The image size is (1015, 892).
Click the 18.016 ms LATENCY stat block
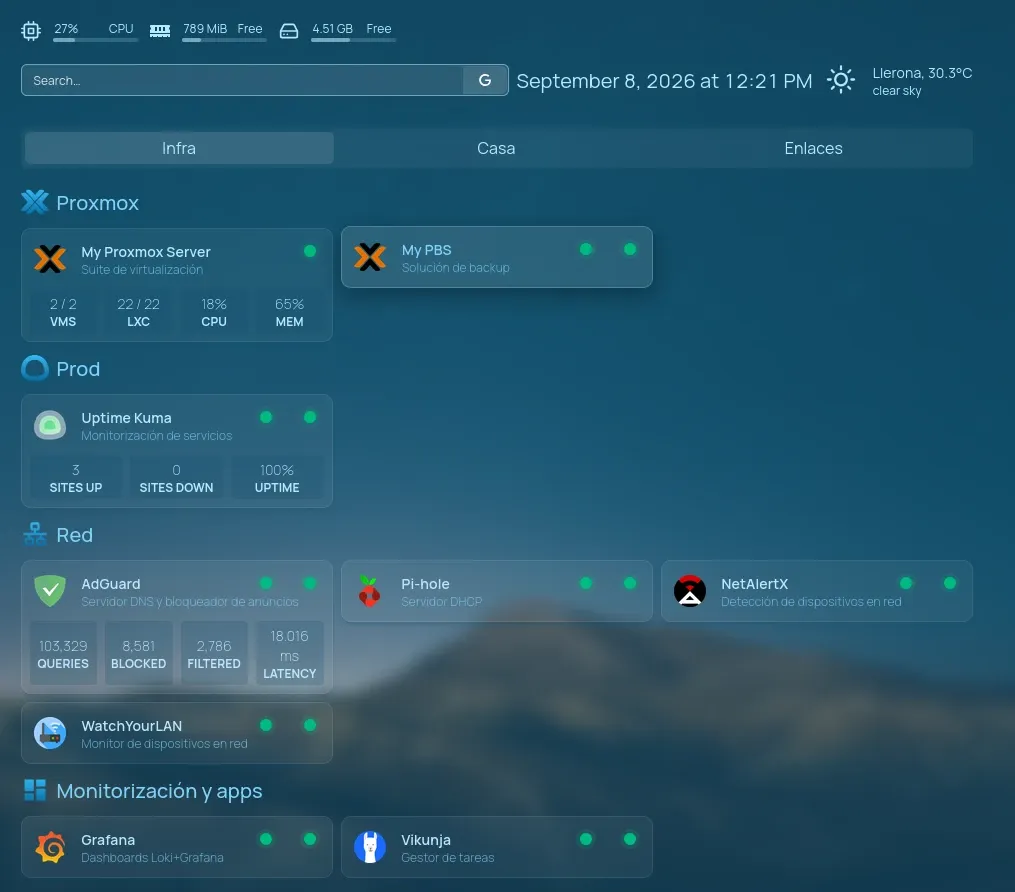tap(289, 654)
